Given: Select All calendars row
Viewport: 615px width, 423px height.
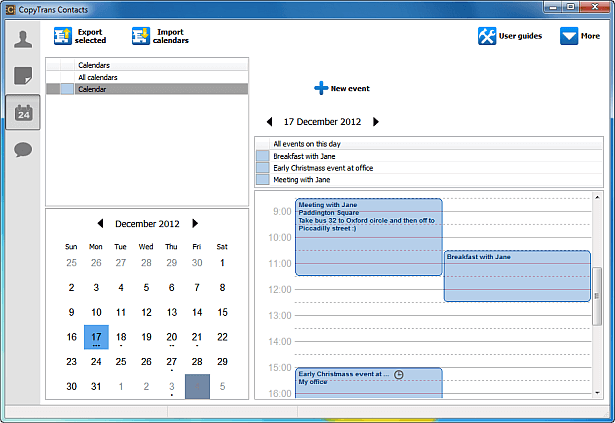Looking at the screenshot, I should point(147,77).
